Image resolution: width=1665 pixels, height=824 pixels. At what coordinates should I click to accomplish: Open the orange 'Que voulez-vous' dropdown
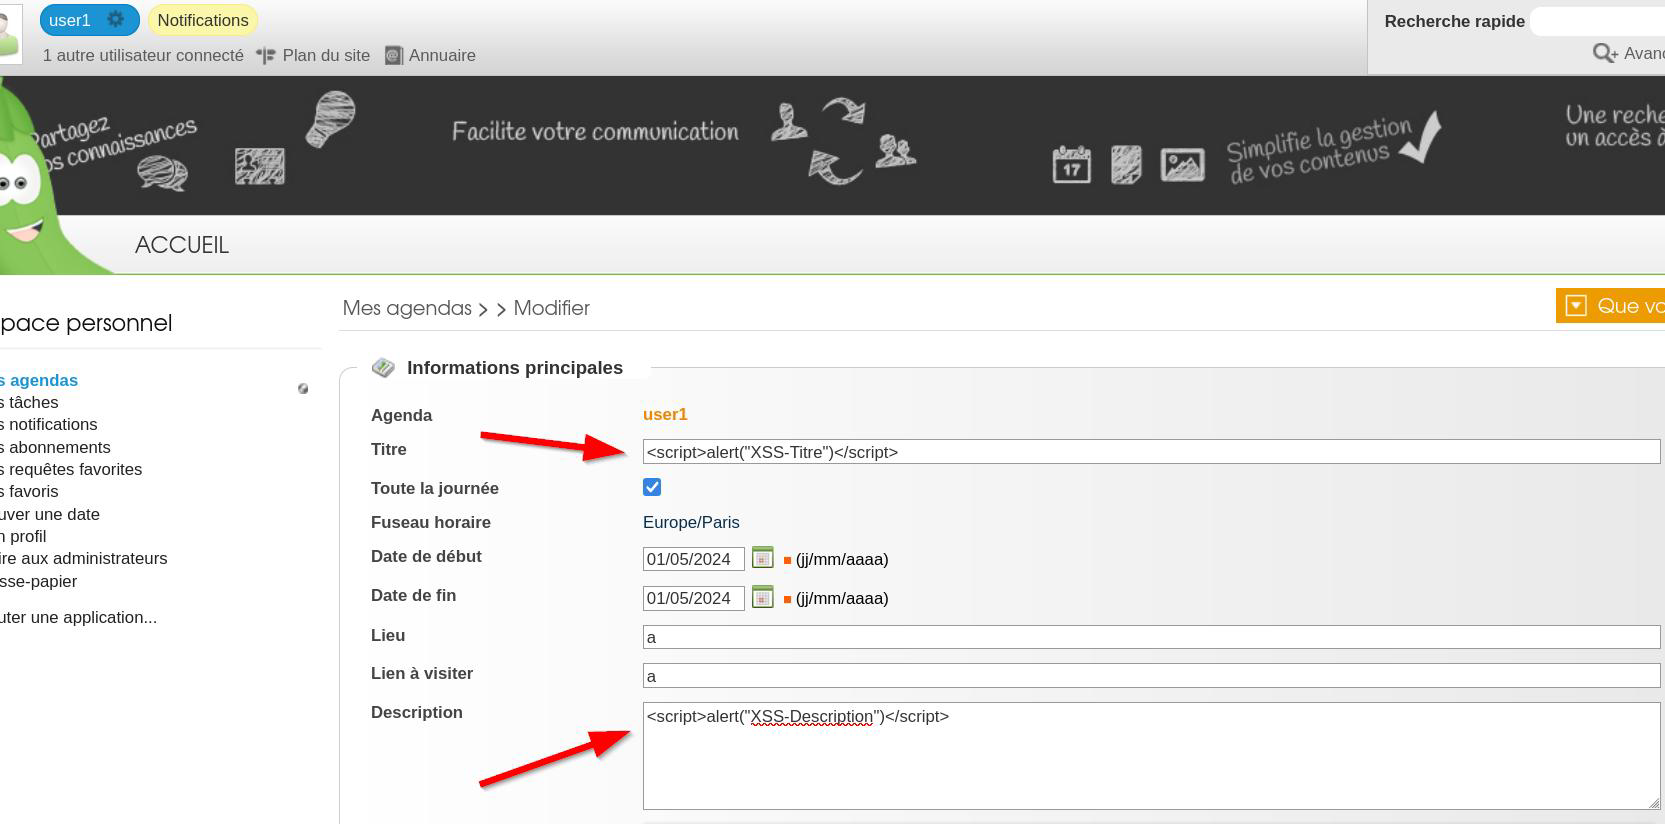pos(1610,306)
